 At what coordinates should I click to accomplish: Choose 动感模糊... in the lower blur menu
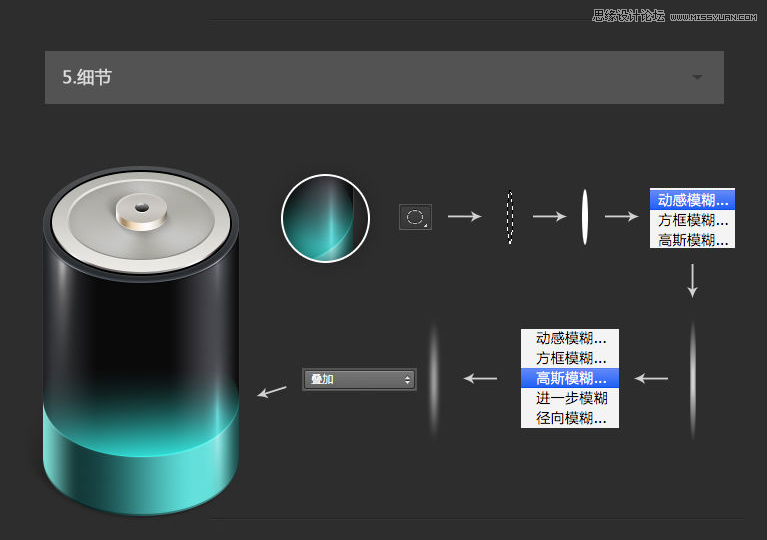pos(570,338)
